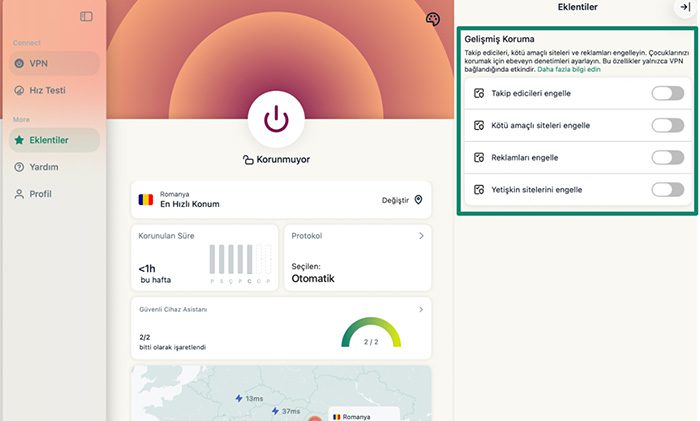The height and width of the screenshot is (421, 700).
Task: Expand Güvenli Cihaz Asistanı chevron
Action: [421, 310]
